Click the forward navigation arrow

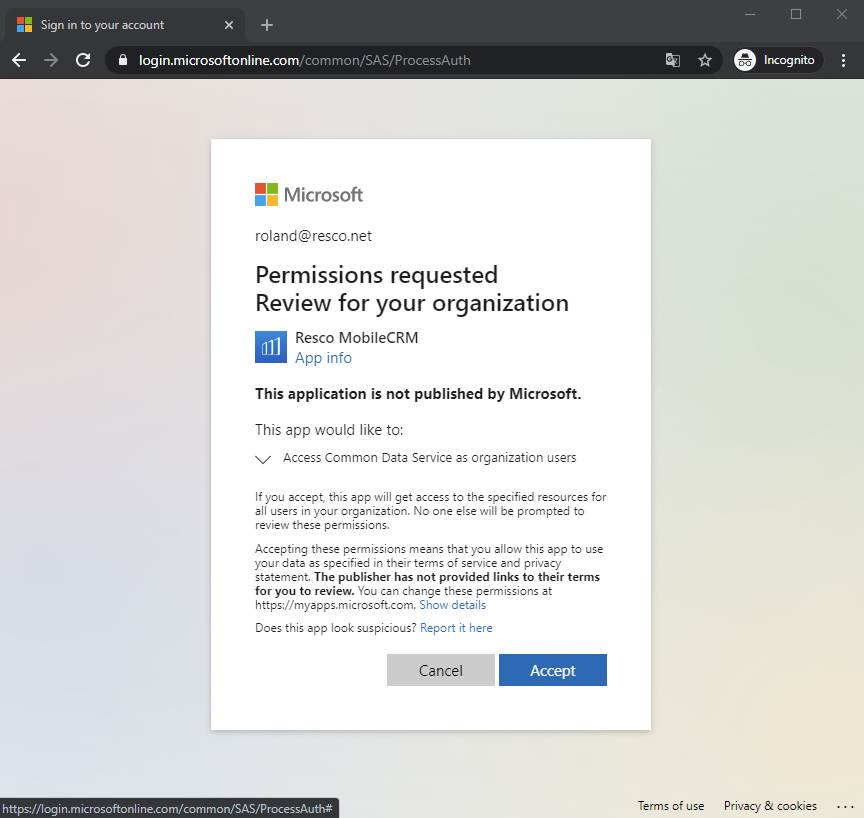click(x=51, y=60)
